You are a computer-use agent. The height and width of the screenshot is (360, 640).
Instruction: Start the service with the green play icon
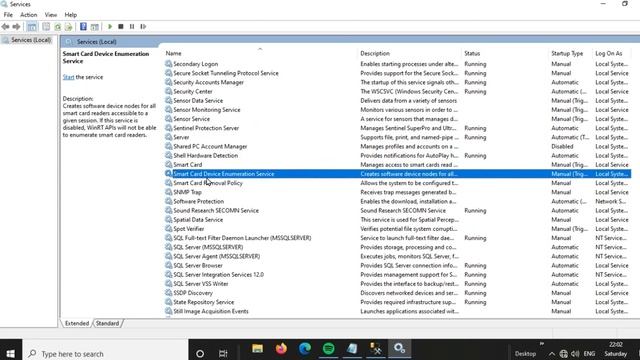(110, 27)
